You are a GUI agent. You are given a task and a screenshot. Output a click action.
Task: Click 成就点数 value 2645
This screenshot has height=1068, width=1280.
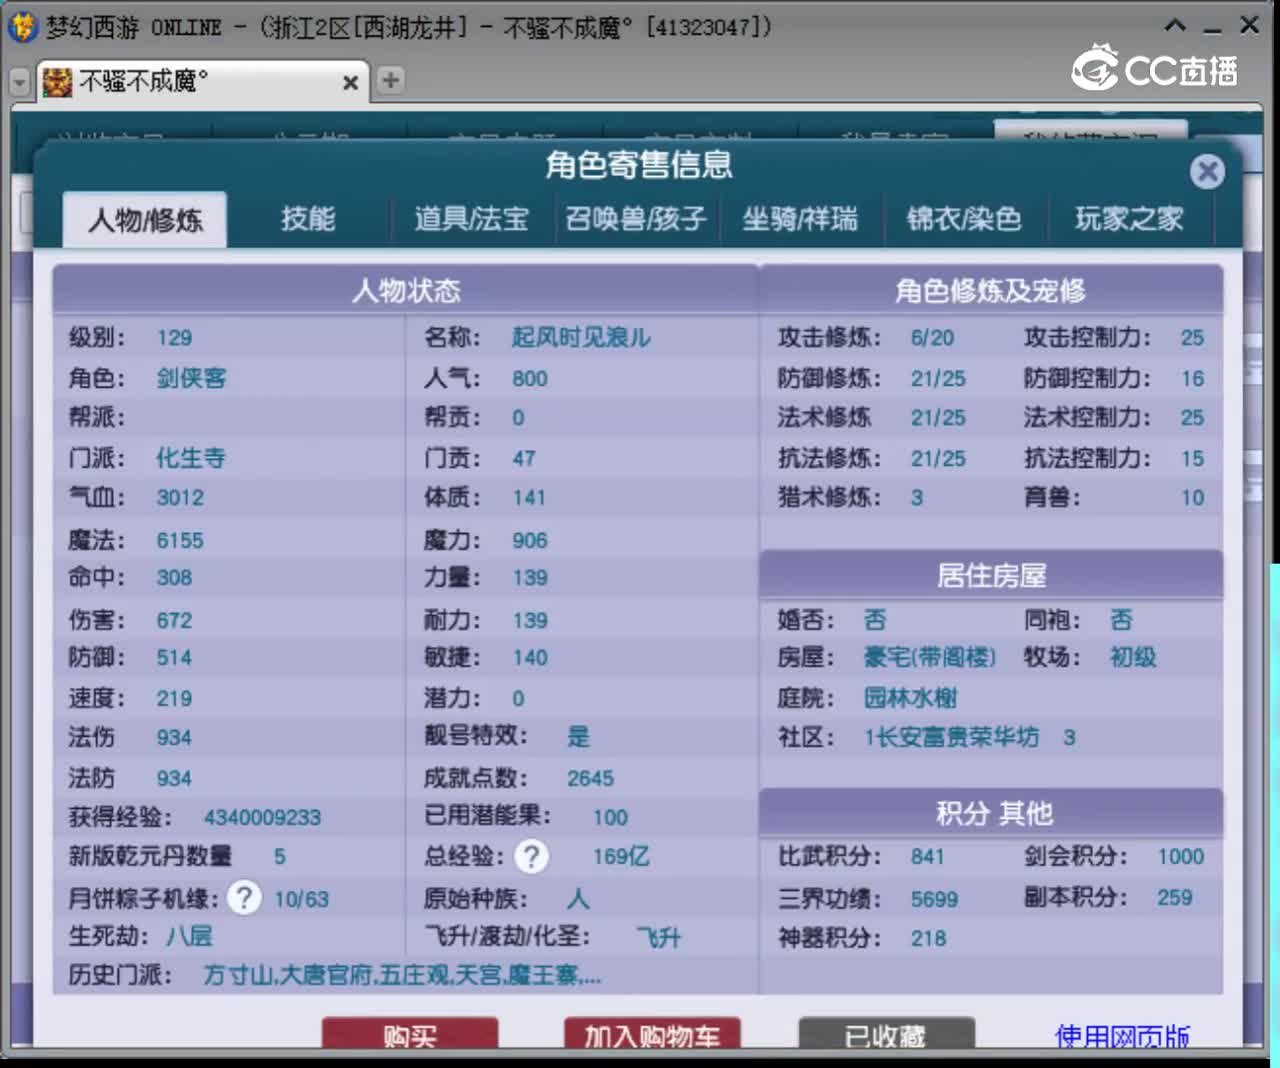(x=590, y=779)
